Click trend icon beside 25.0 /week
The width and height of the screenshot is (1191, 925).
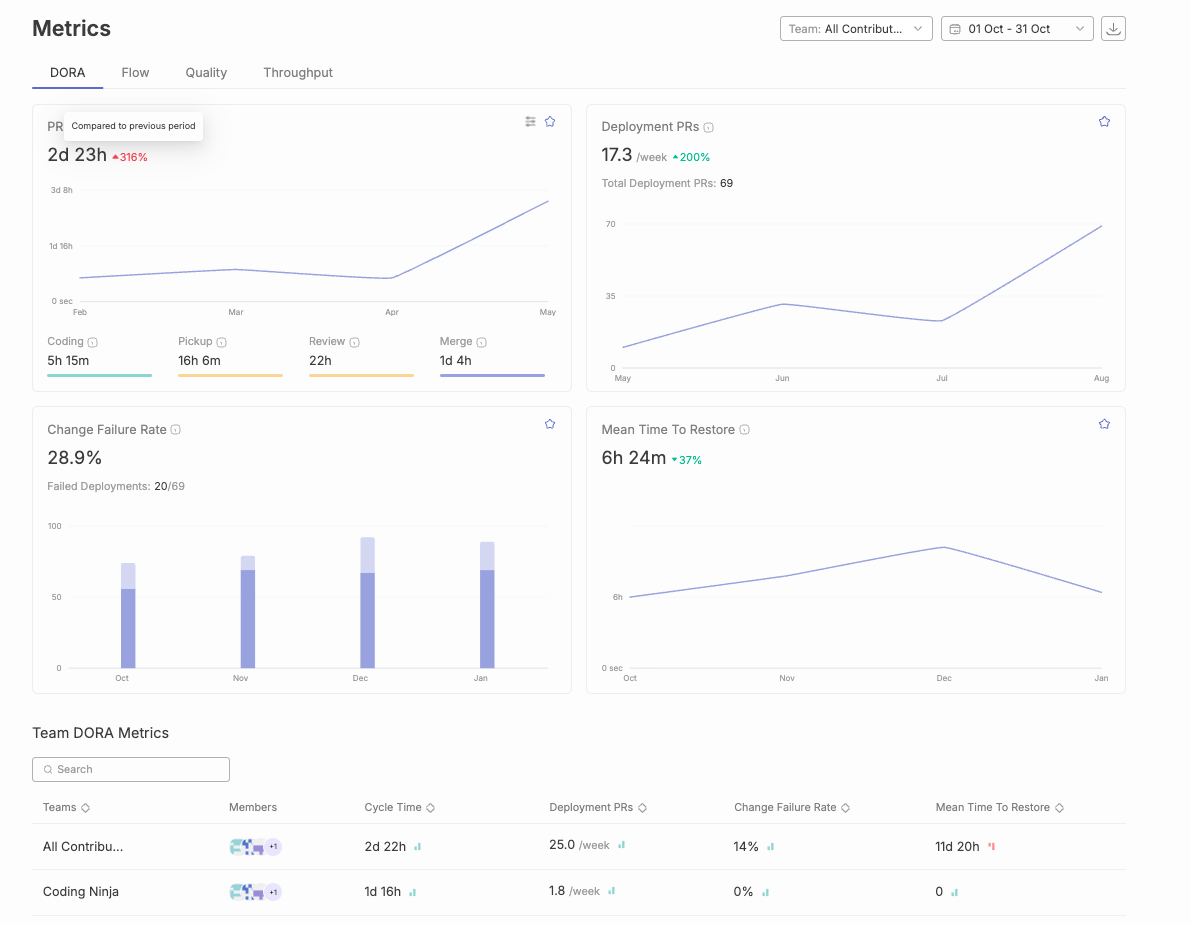[621, 845]
